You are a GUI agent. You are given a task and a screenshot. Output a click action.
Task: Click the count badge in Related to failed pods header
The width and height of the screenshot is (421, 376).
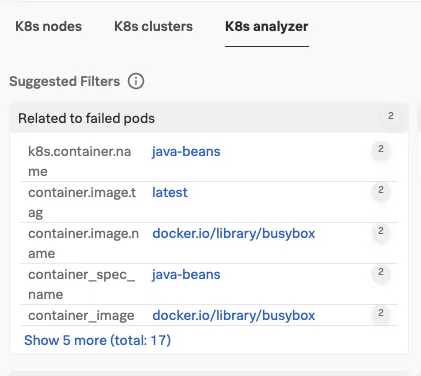pyautogui.click(x=391, y=116)
